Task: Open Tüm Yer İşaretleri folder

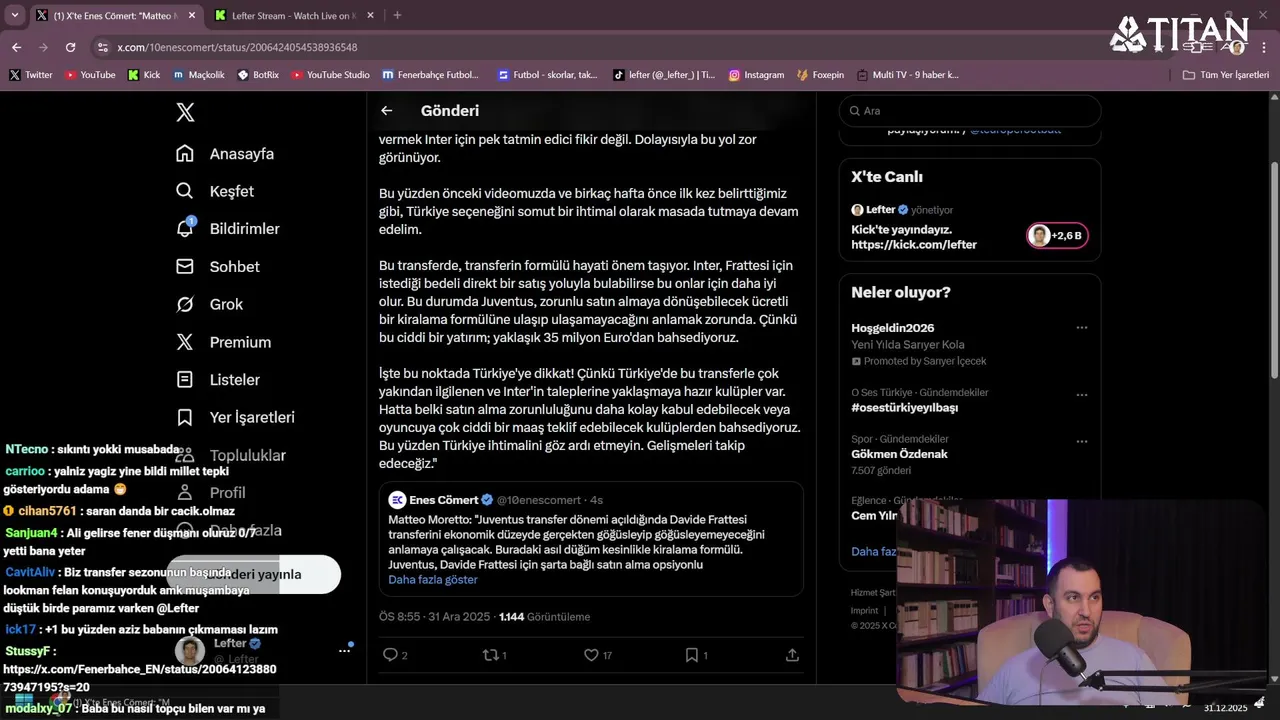Action: [x=1225, y=75]
